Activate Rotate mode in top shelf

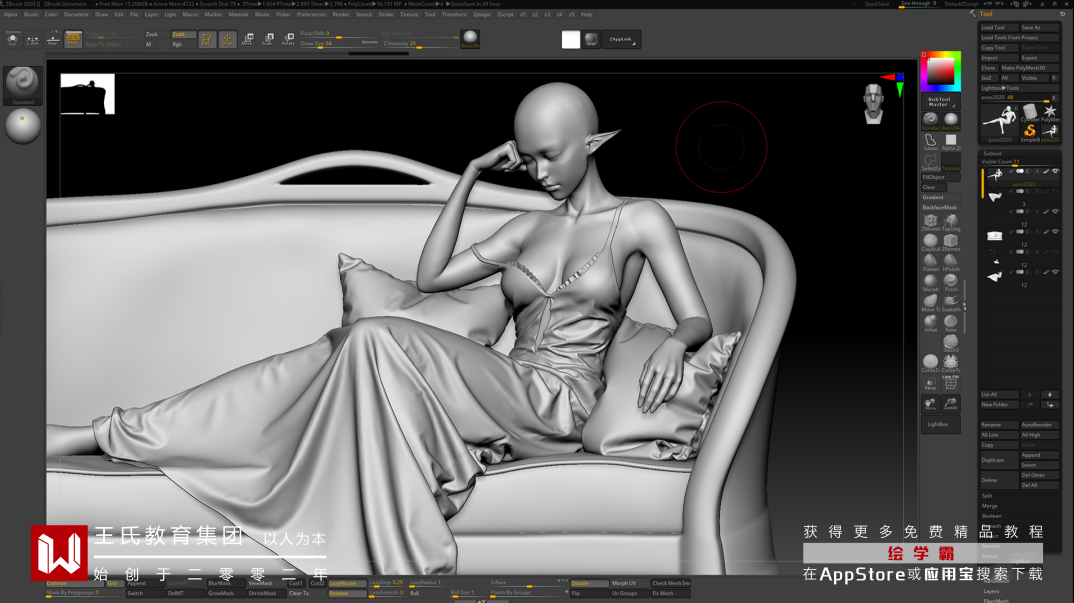288,39
